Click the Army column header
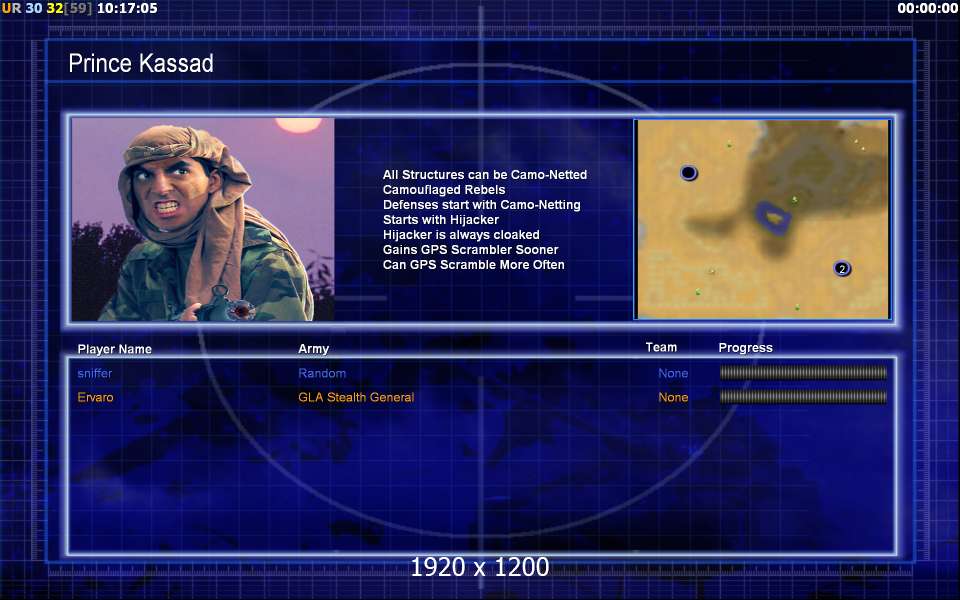 [x=313, y=348]
